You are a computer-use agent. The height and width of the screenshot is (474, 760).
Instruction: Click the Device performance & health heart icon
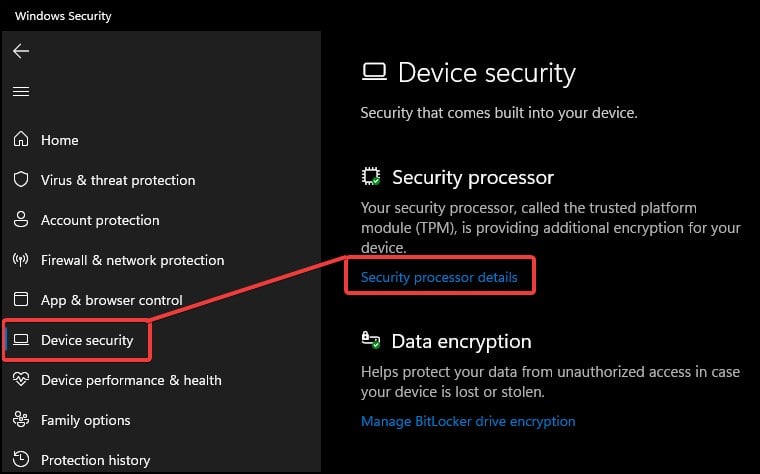point(21,380)
